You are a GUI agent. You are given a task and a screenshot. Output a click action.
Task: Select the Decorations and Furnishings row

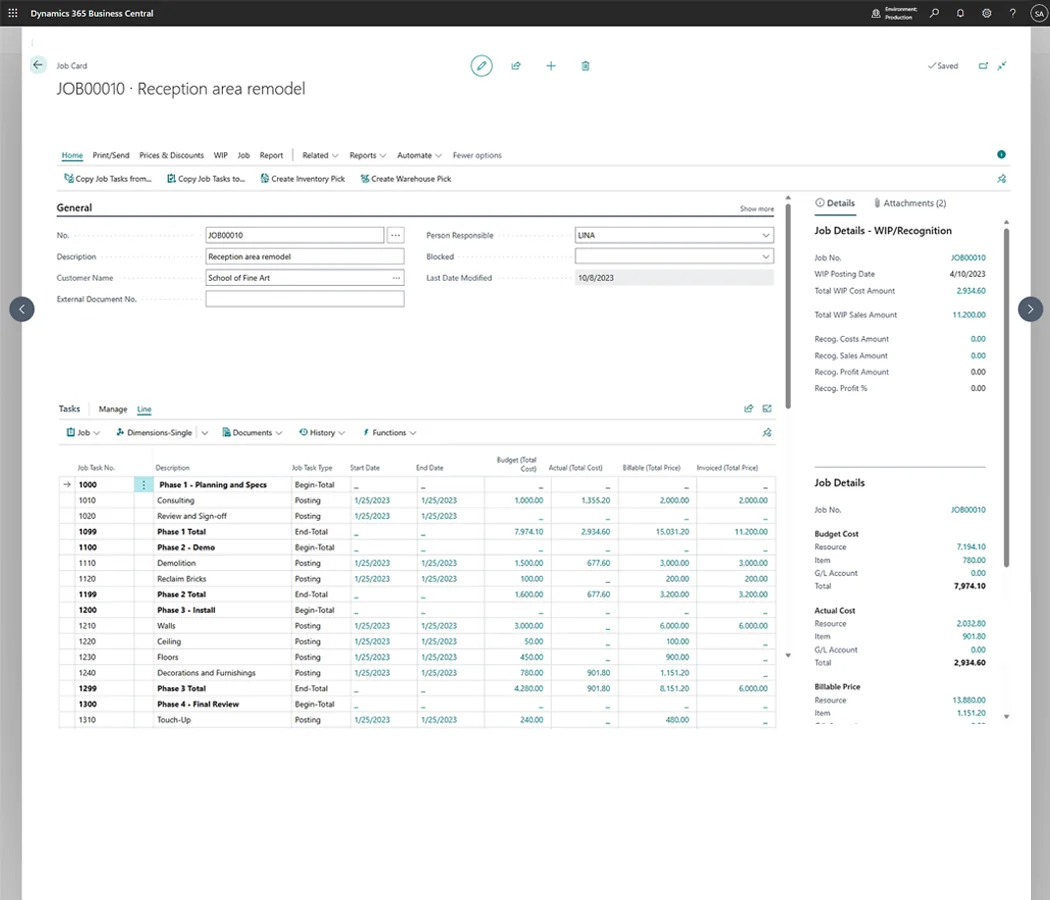tap(417, 673)
